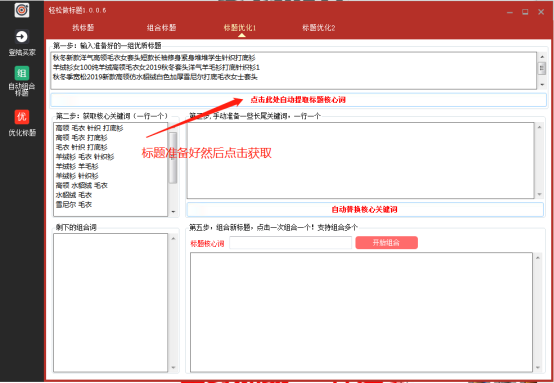Click the 登陆买家 sidebar label

22,53
